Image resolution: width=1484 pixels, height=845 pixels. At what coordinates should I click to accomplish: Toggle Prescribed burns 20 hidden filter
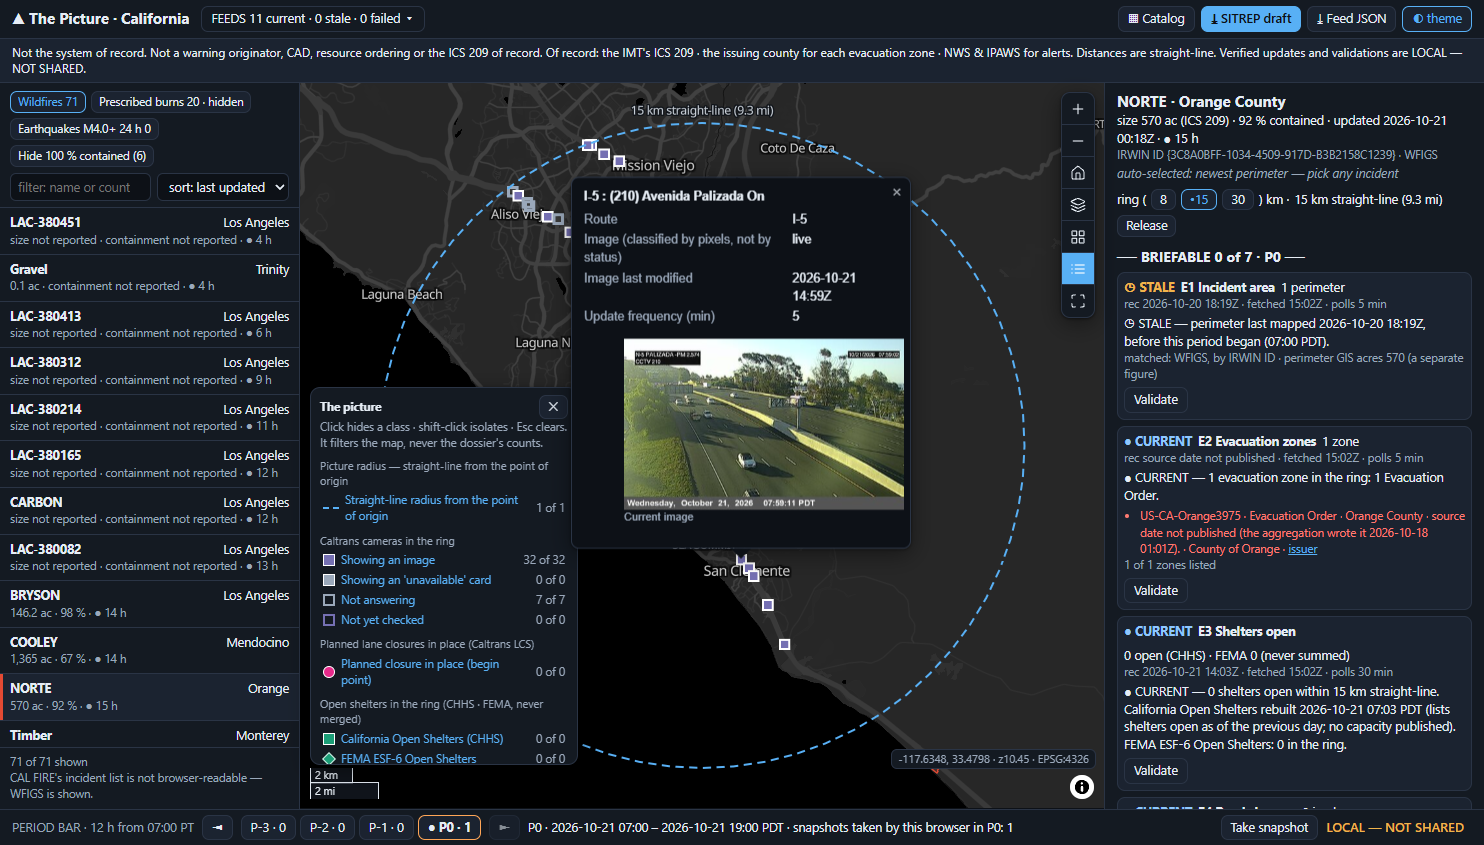[171, 102]
